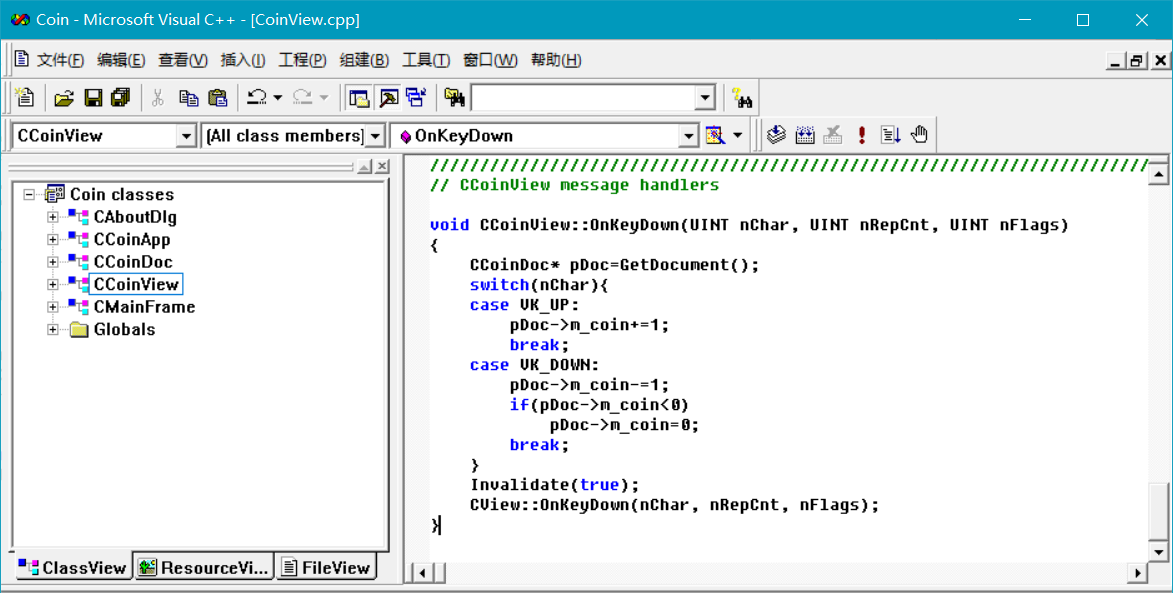Click the Build icon
The width and height of the screenshot is (1173, 593).
(x=805, y=135)
